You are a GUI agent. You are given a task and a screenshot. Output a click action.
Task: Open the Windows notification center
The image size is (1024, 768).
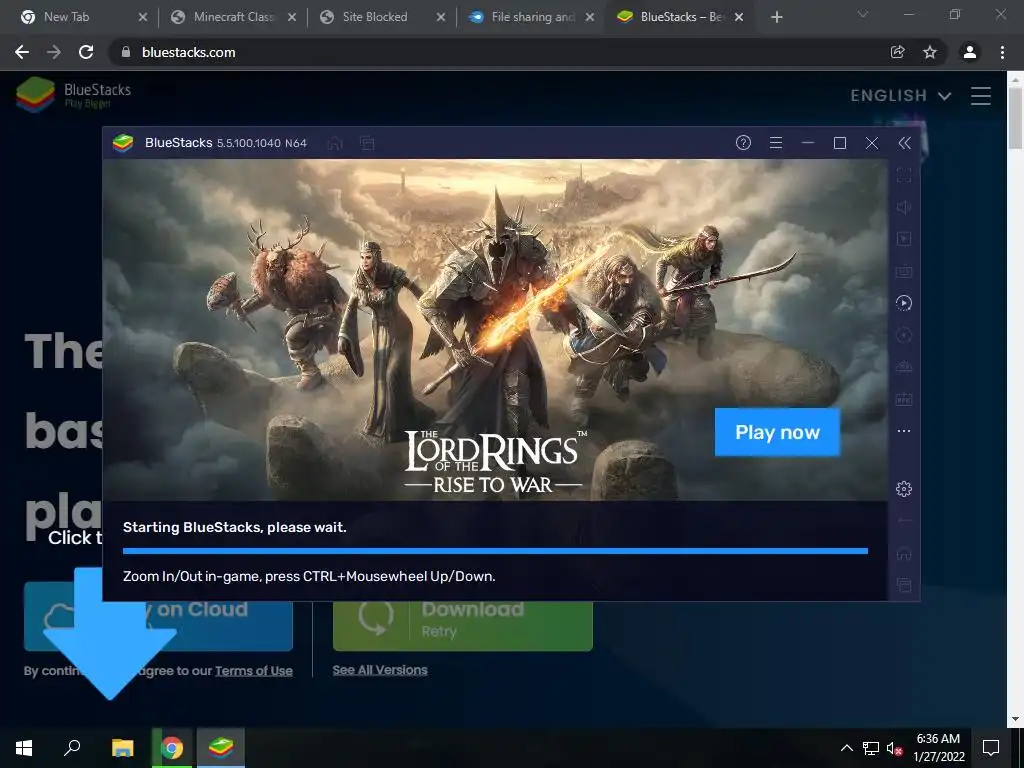(991, 748)
